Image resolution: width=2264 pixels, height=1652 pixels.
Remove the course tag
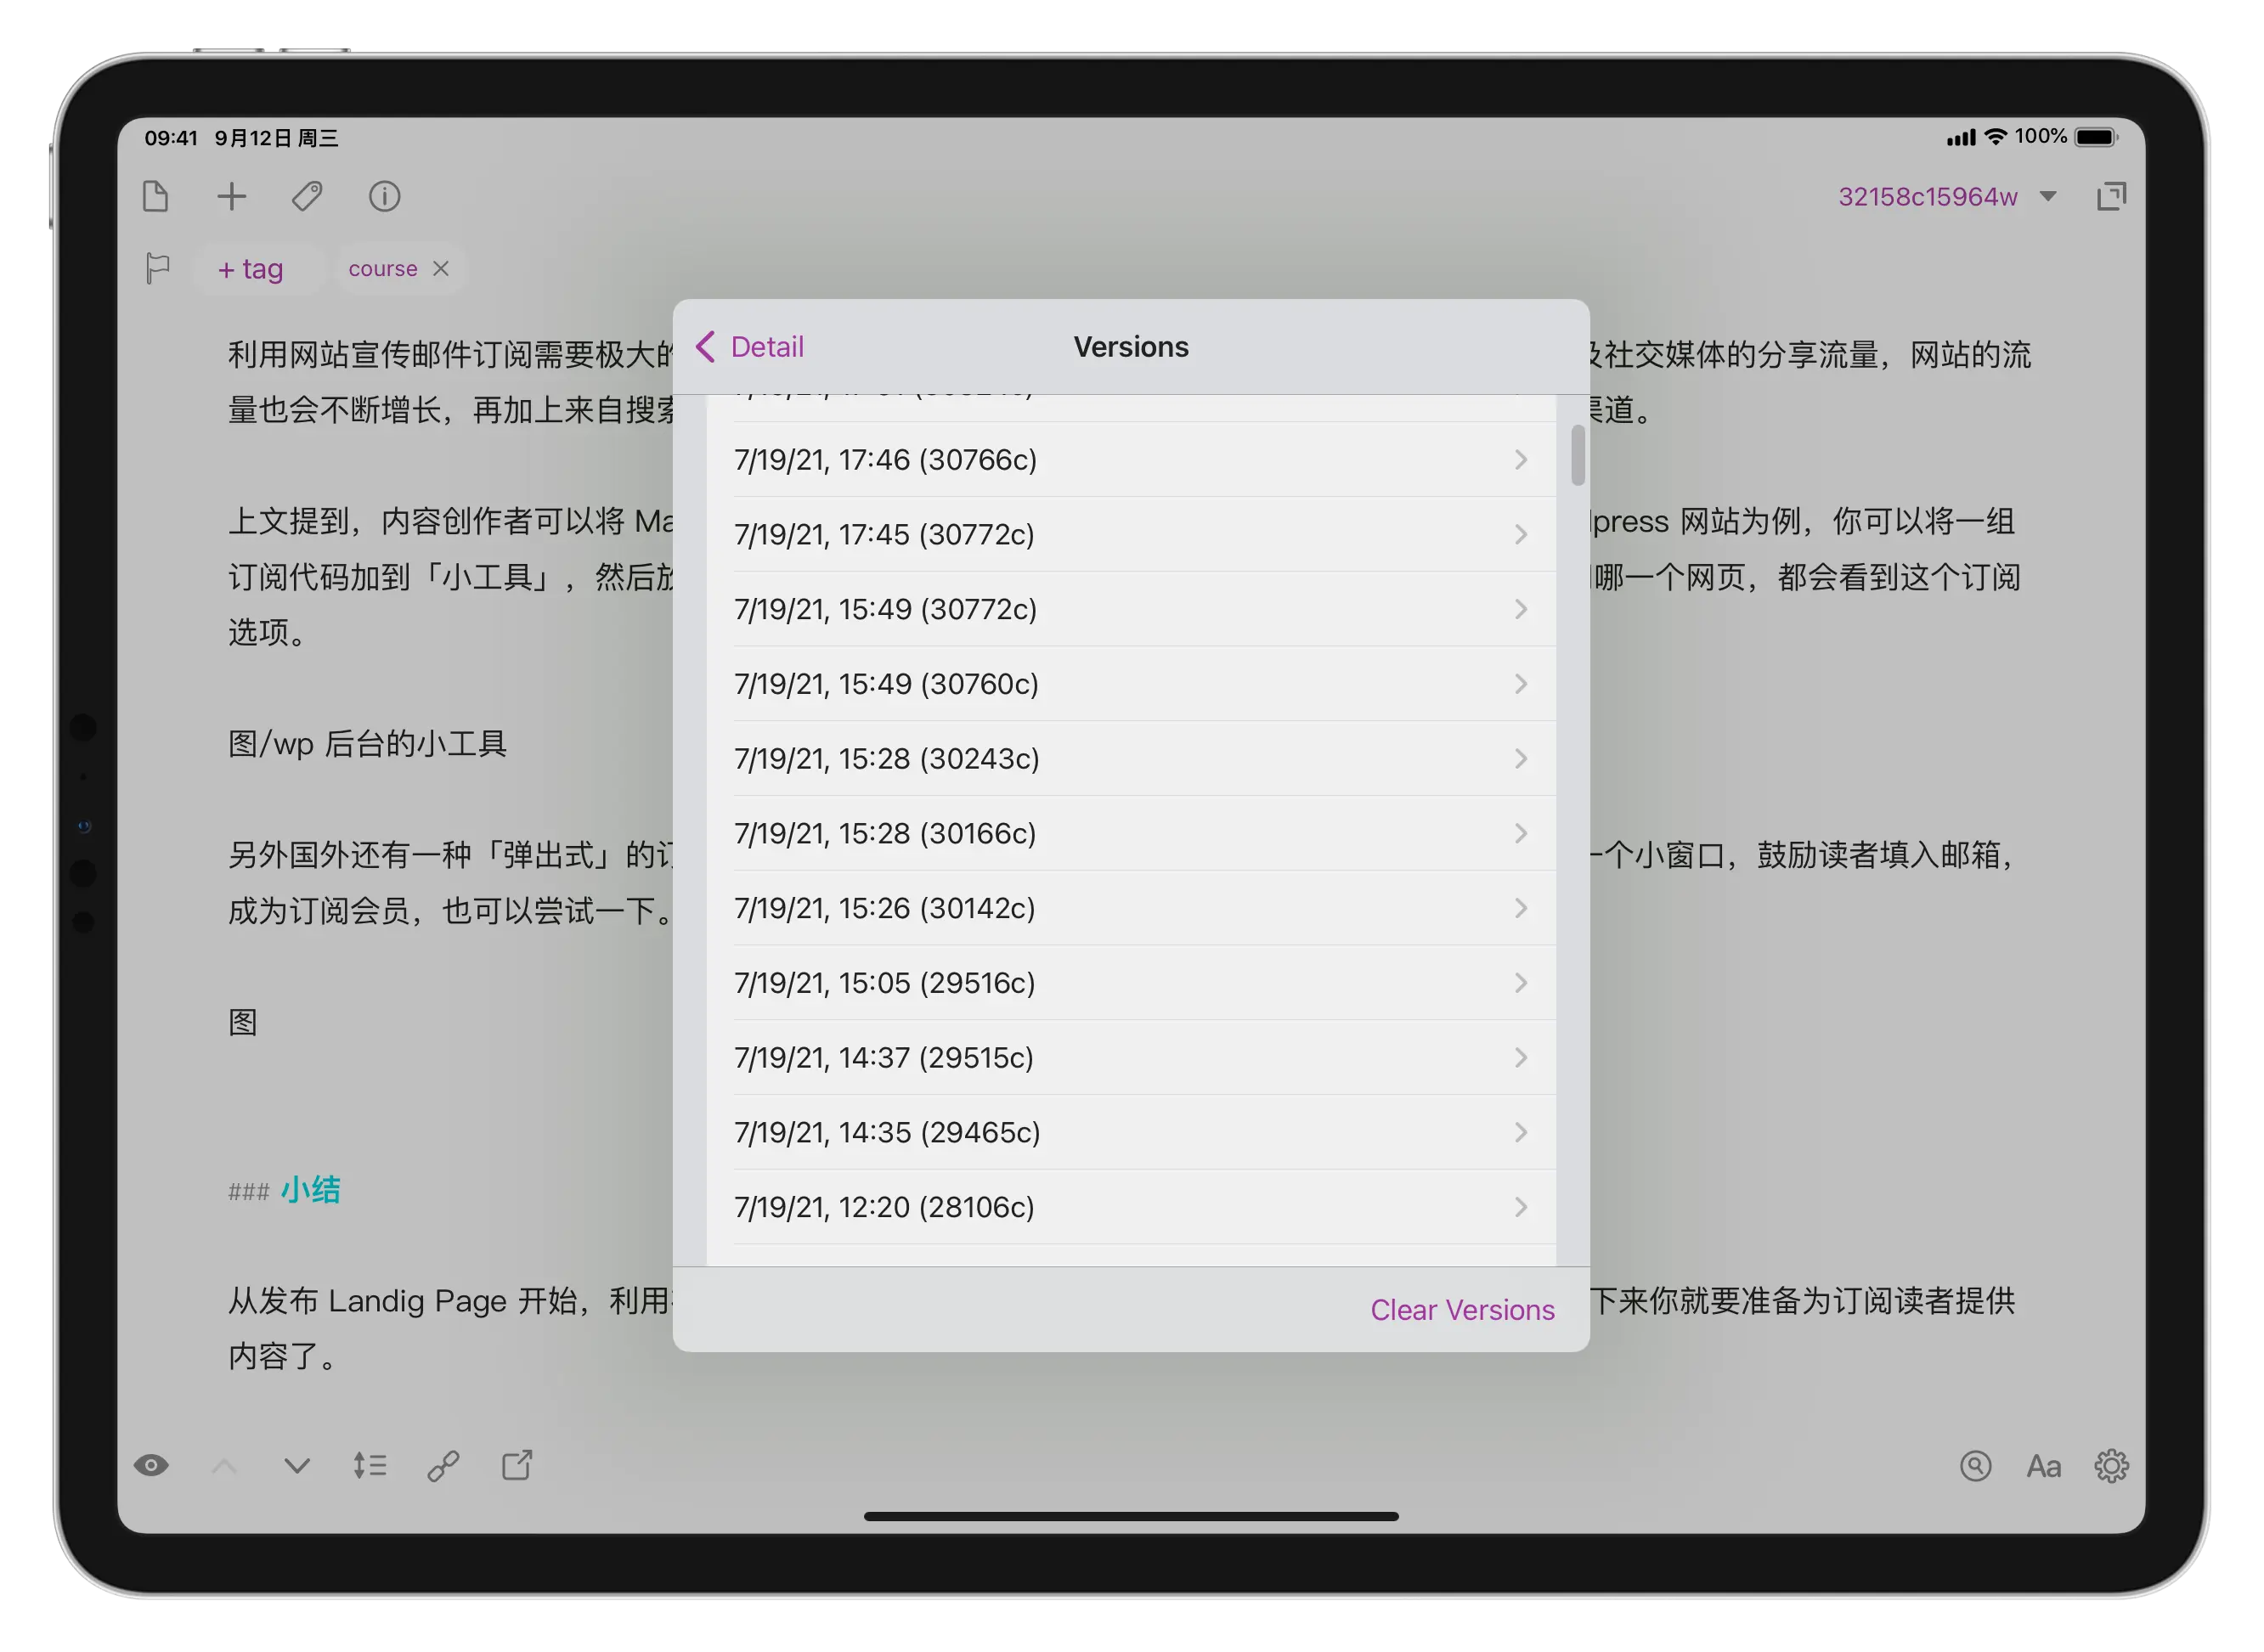(x=441, y=268)
